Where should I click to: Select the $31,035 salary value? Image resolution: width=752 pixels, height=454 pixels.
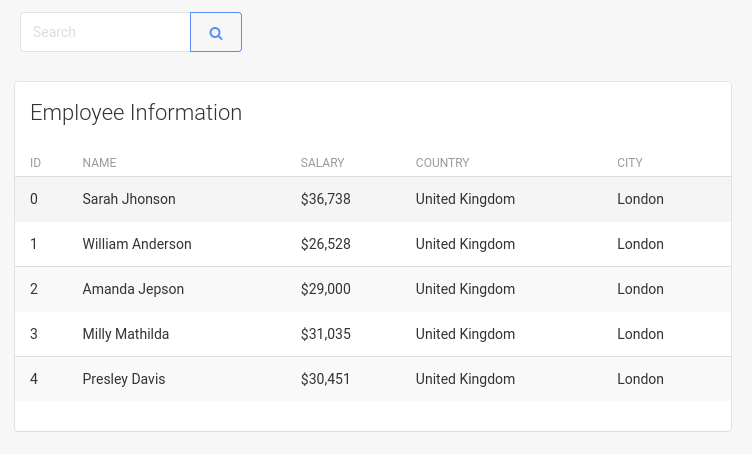[x=326, y=334]
